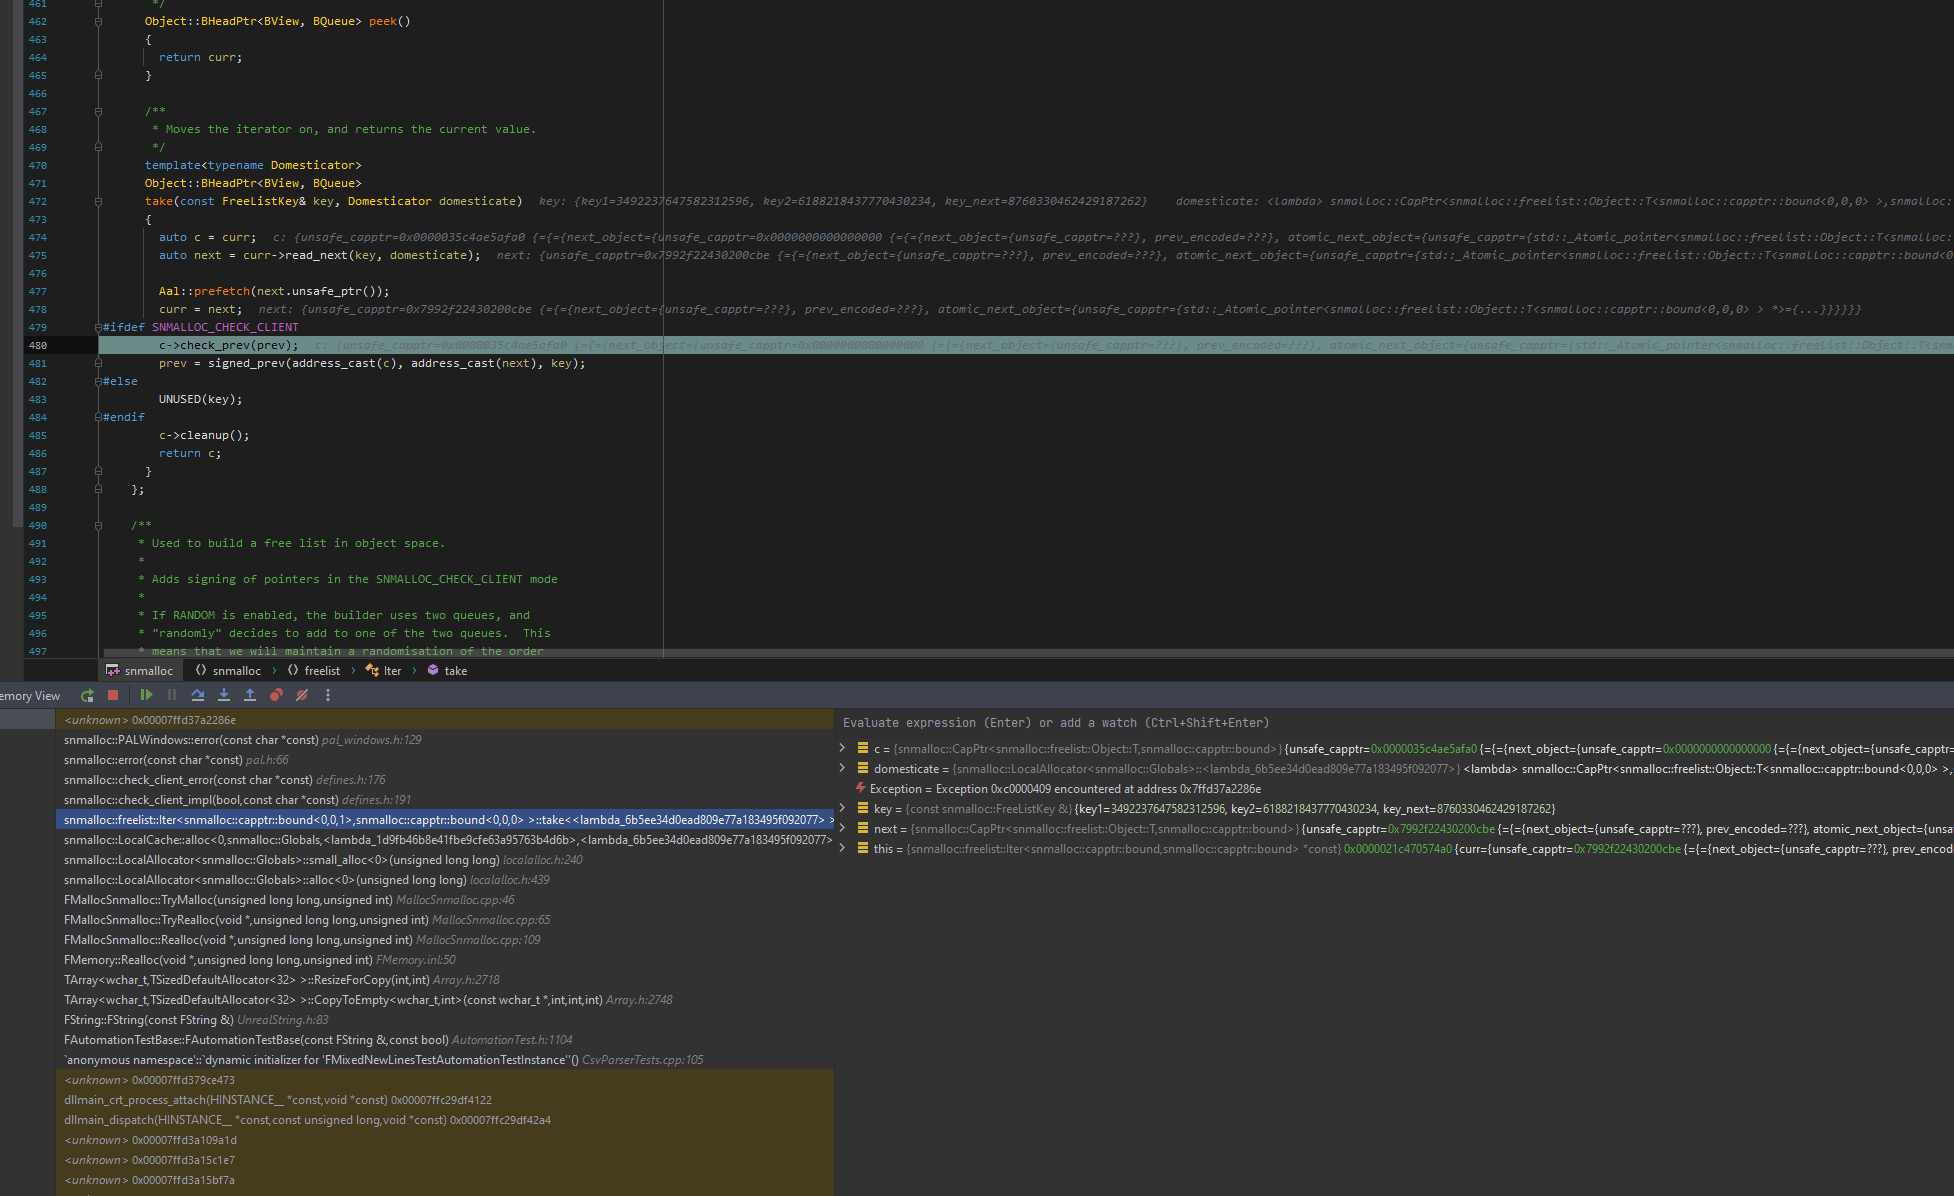
Task: Select the FMemory::Realloc frame
Action: (445, 960)
